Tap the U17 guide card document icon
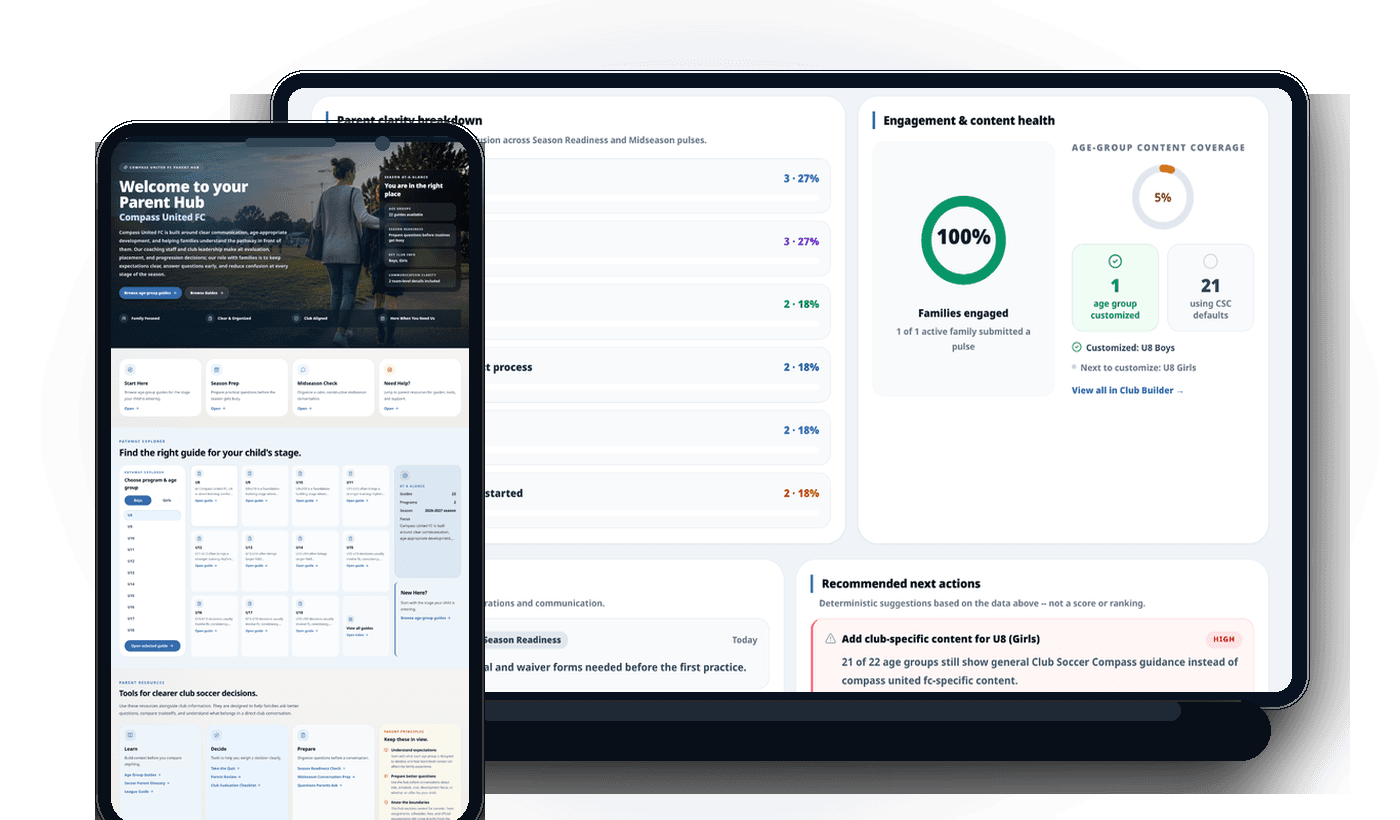 (249, 604)
